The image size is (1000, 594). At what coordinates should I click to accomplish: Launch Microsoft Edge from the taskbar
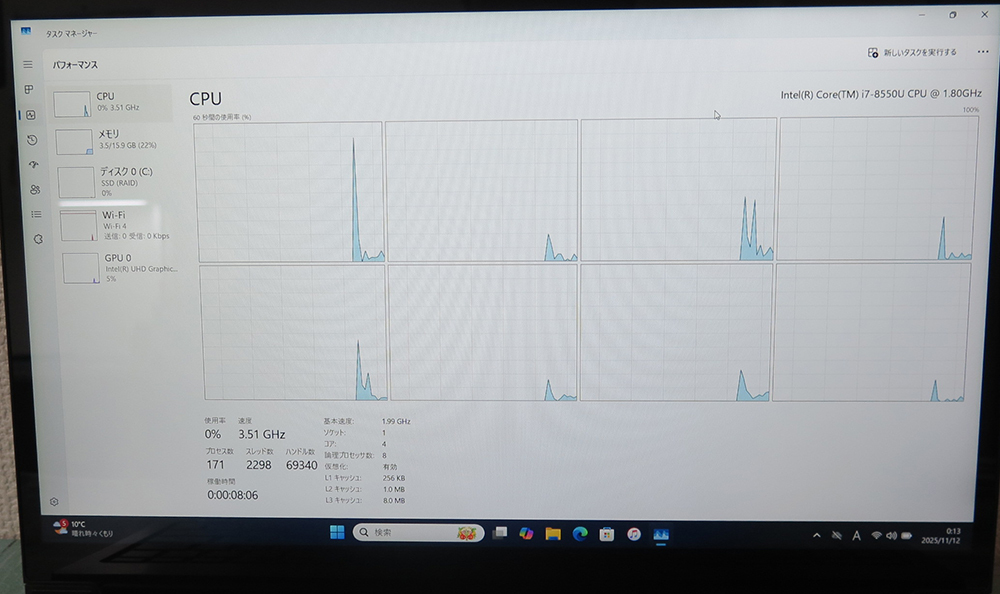580,534
